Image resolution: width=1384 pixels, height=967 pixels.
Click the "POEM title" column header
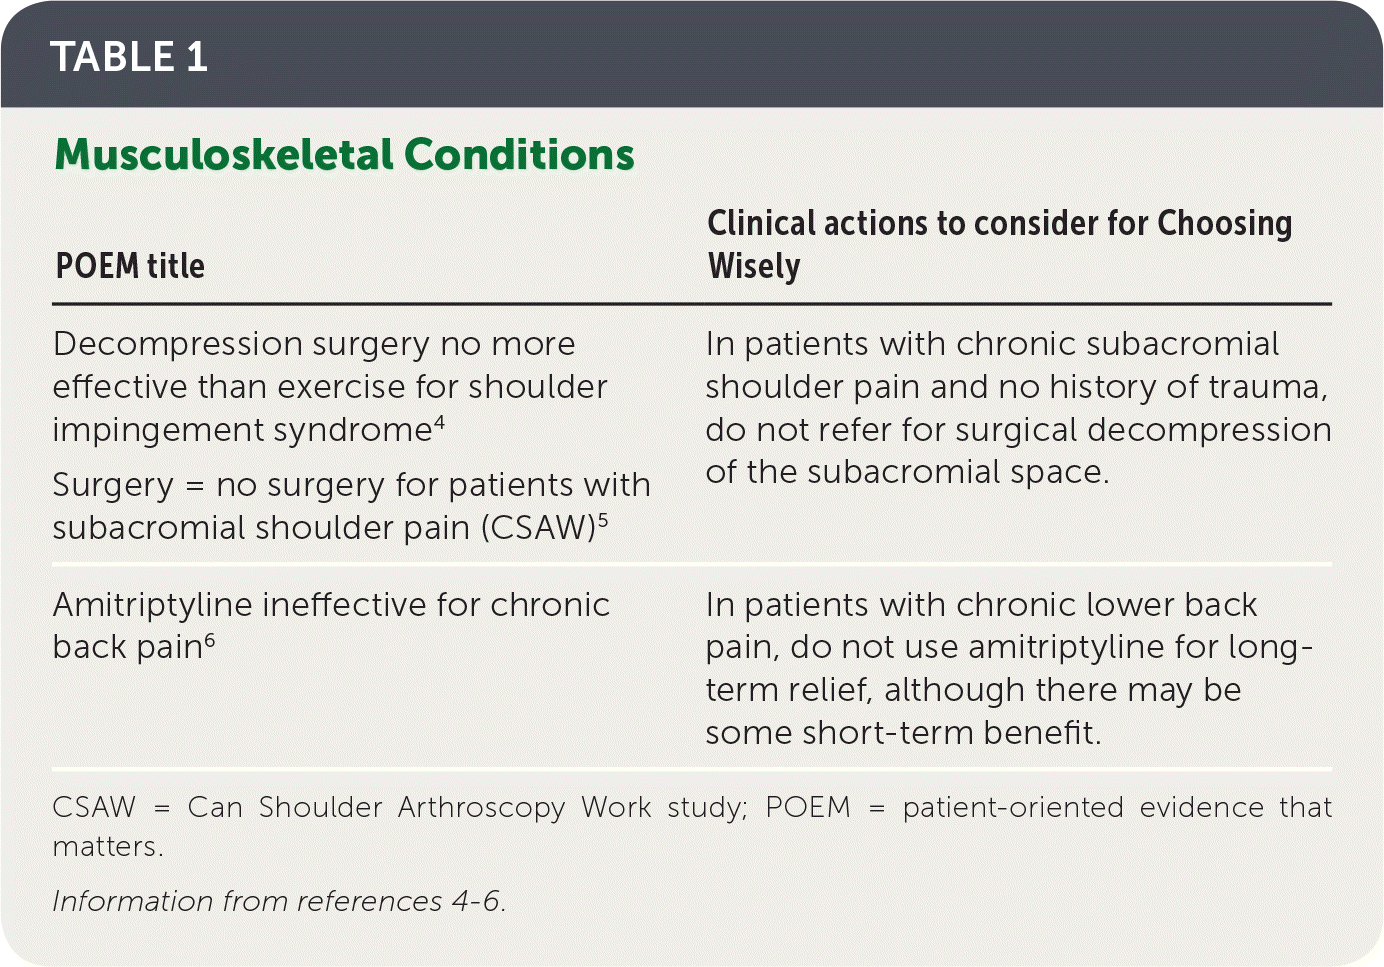click(x=130, y=266)
